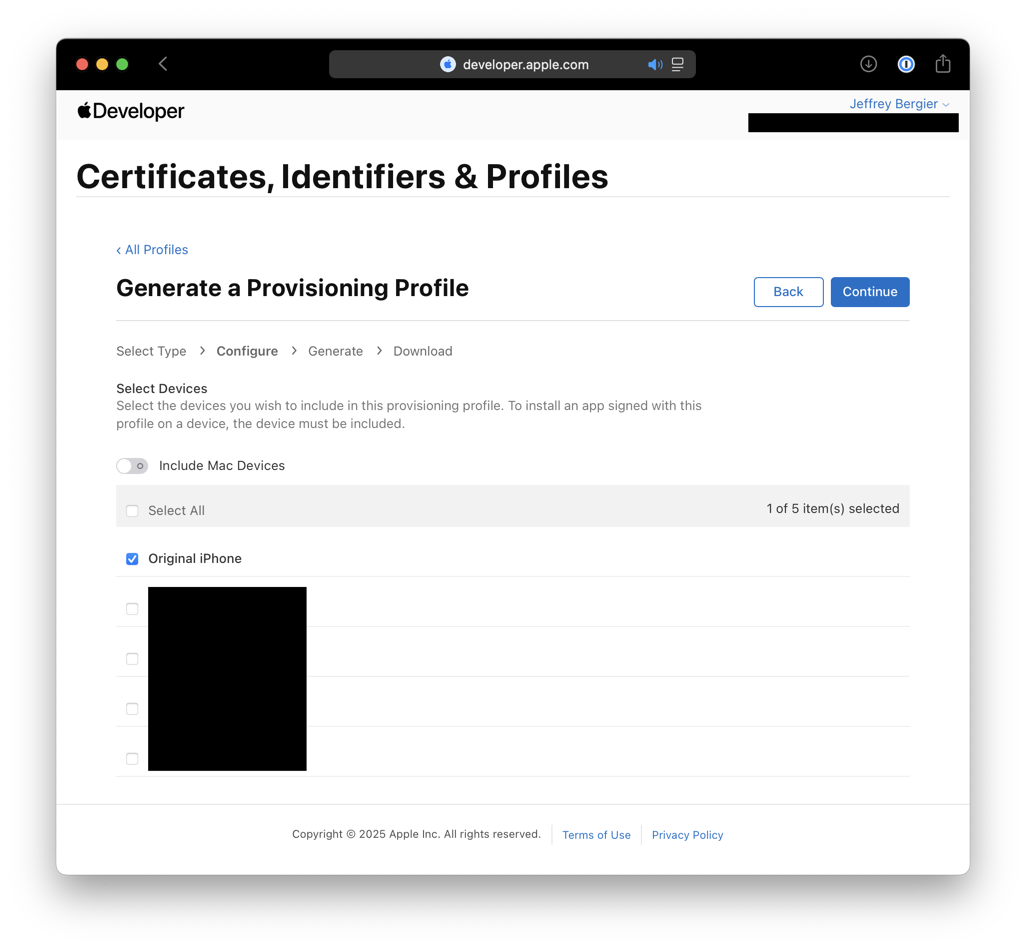Click the Apple Developer logo
The width and height of the screenshot is (1026, 949).
131,111
